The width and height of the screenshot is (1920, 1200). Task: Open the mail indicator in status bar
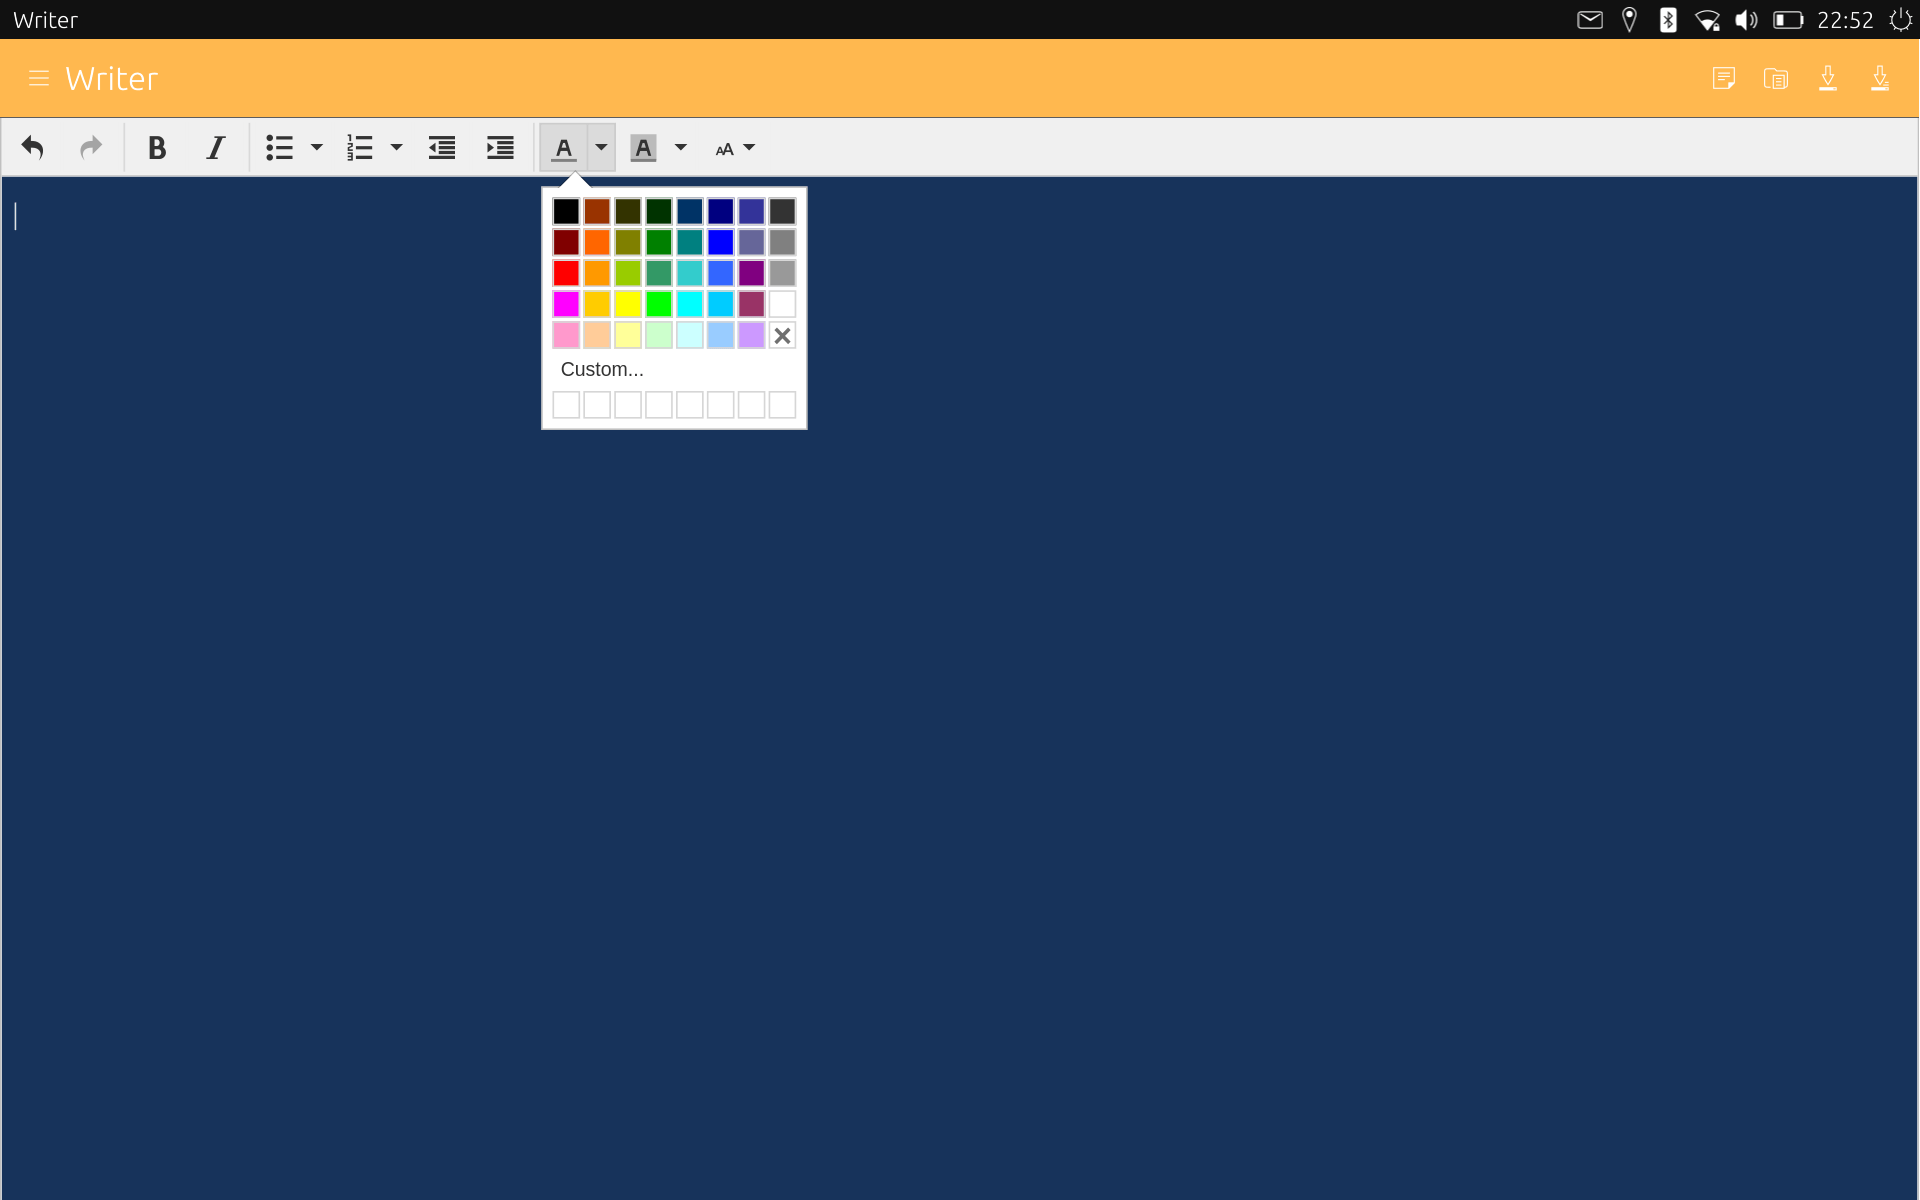pyautogui.click(x=1590, y=20)
